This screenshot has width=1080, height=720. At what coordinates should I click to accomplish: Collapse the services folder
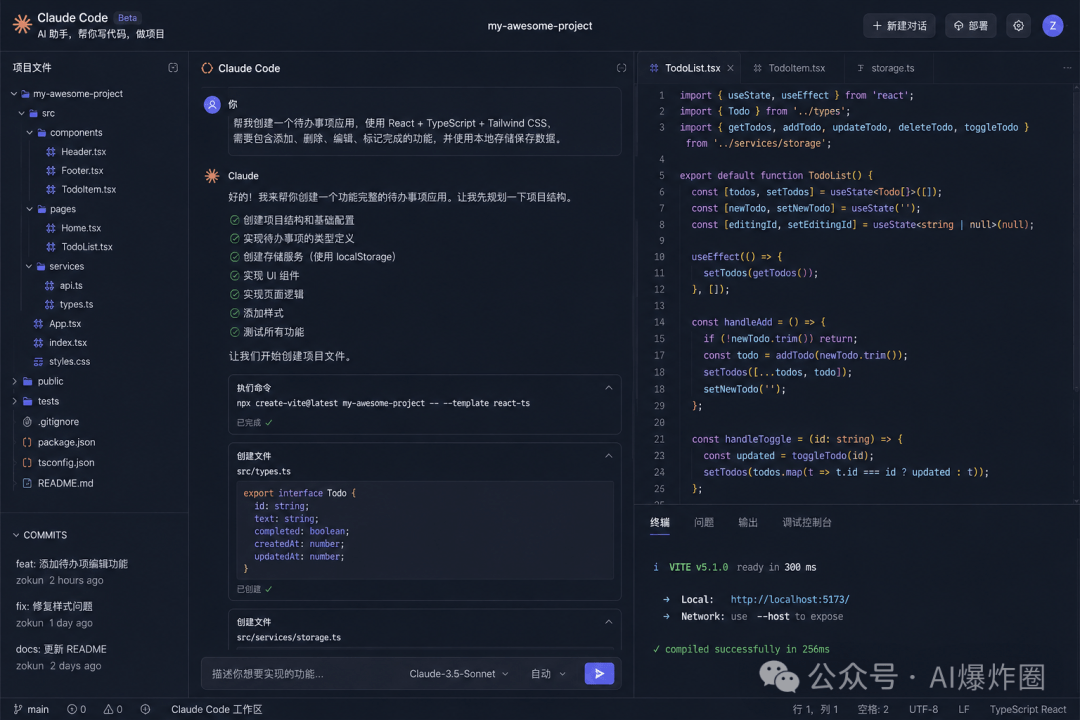click(30, 266)
